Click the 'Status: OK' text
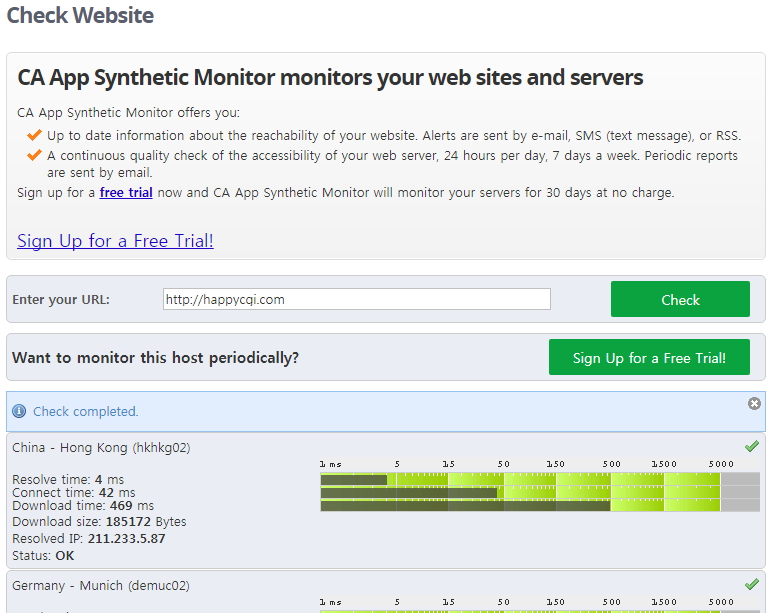 [x=43, y=556]
